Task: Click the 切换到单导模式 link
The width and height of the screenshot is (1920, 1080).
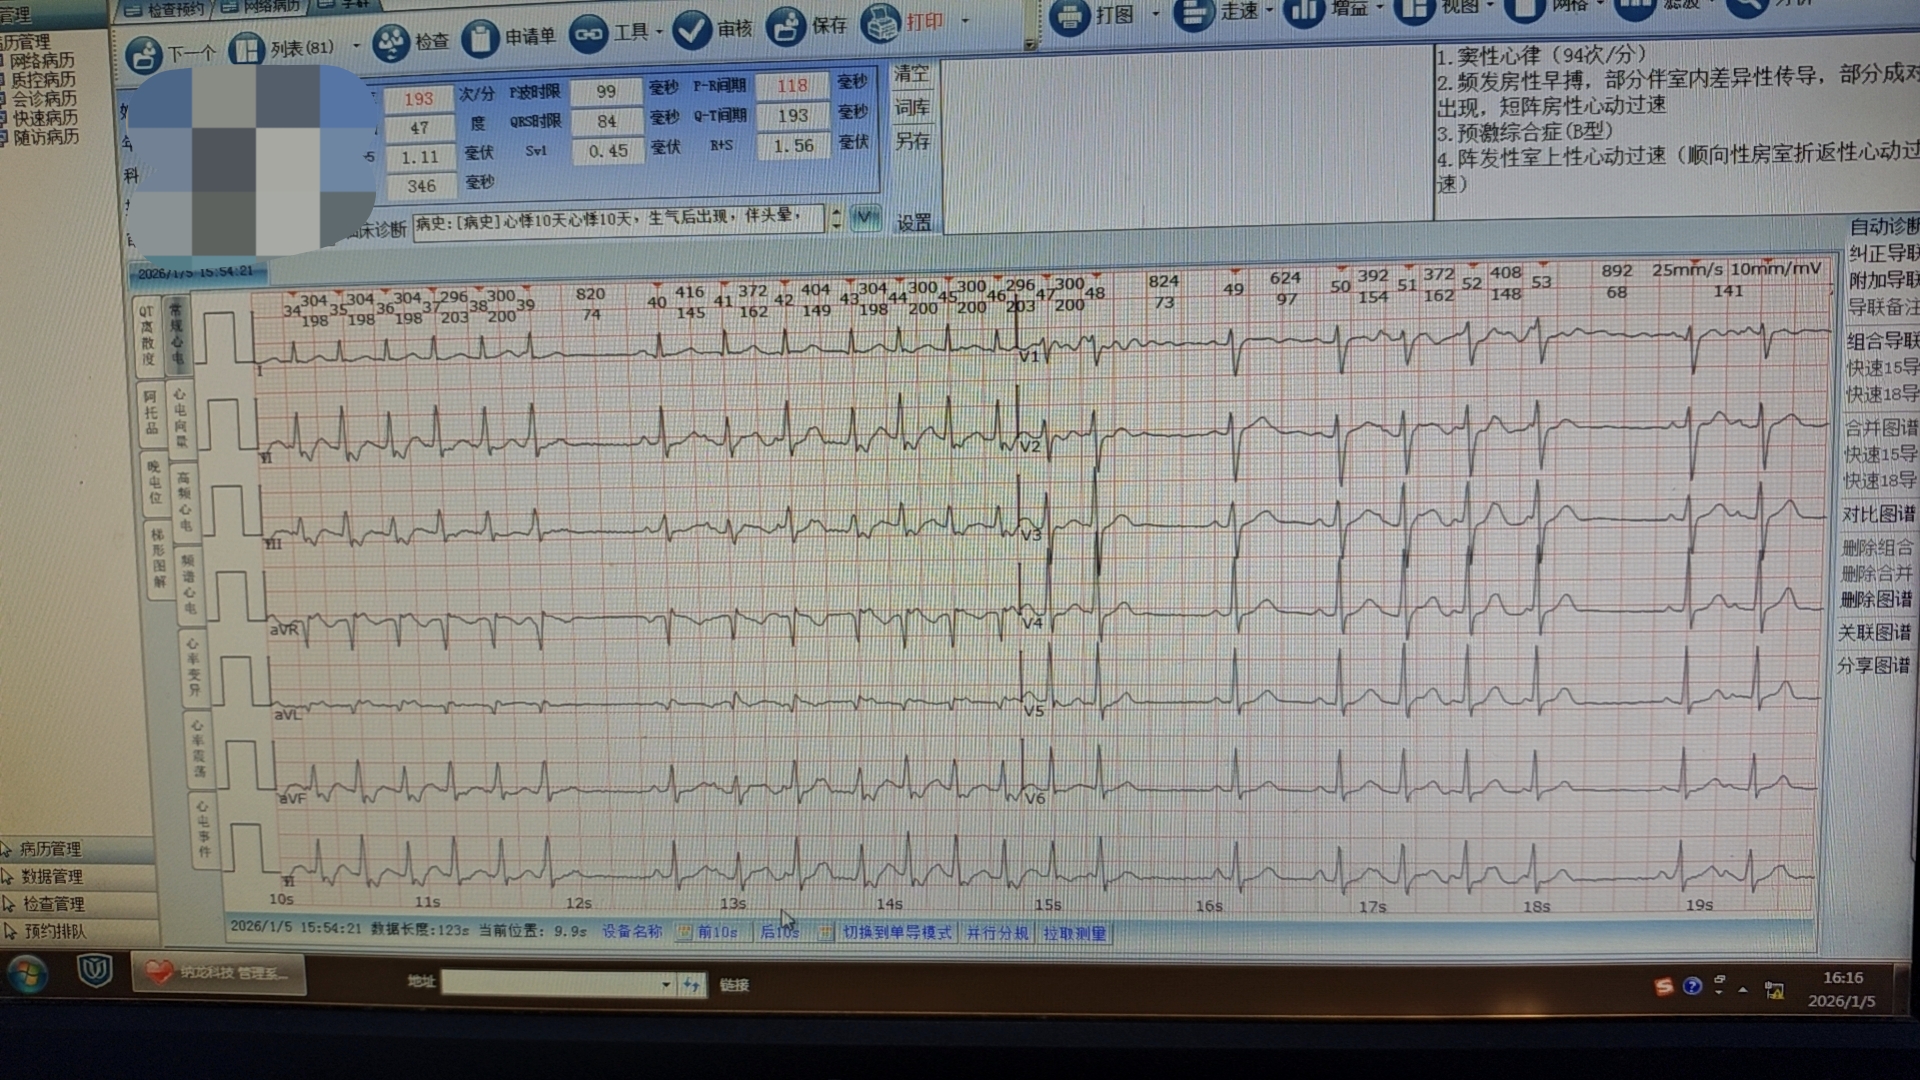Action: click(x=896, y=932)
